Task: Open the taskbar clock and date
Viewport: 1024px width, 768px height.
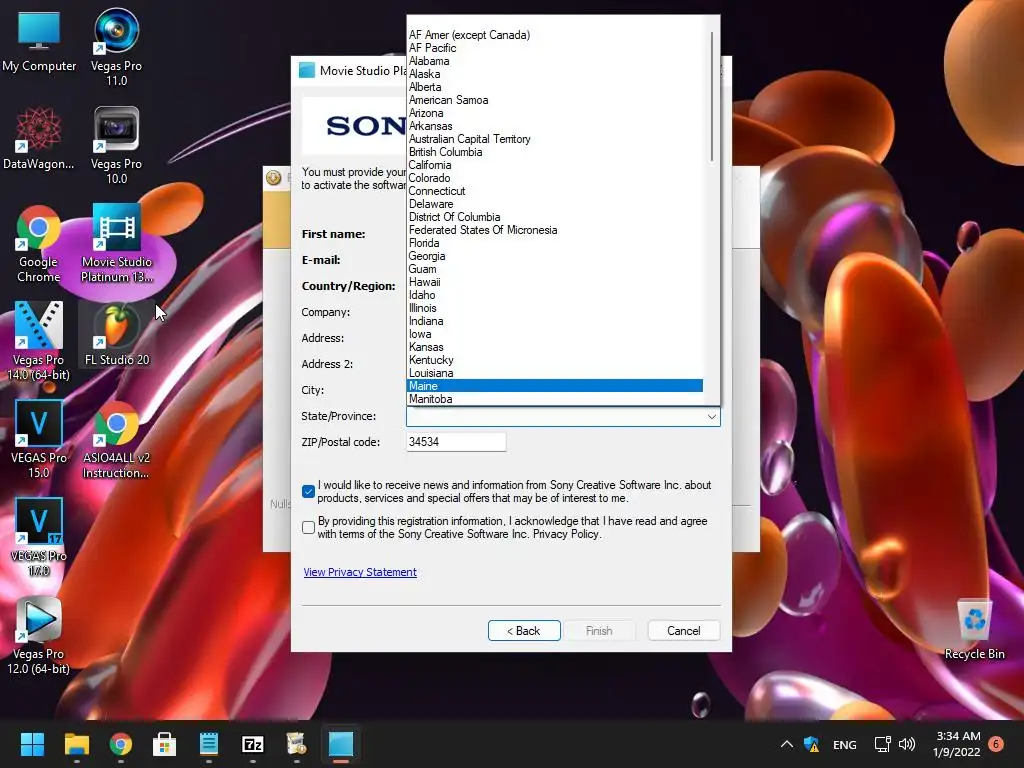Action: coord(957,744)
